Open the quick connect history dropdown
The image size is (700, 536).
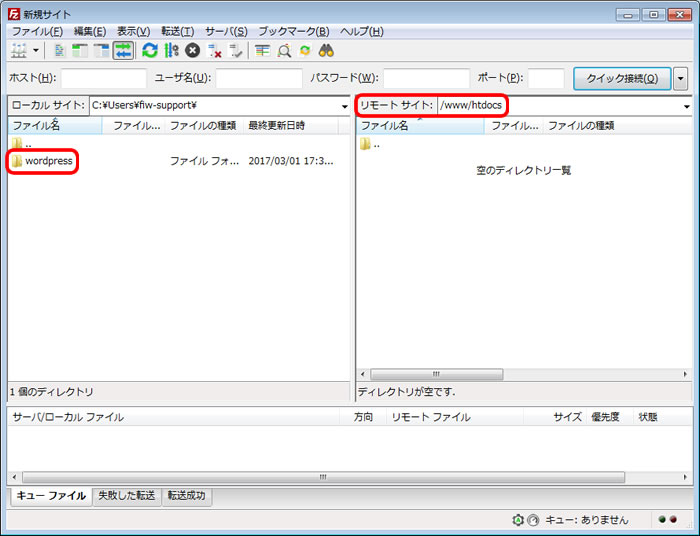pos(680,79)
